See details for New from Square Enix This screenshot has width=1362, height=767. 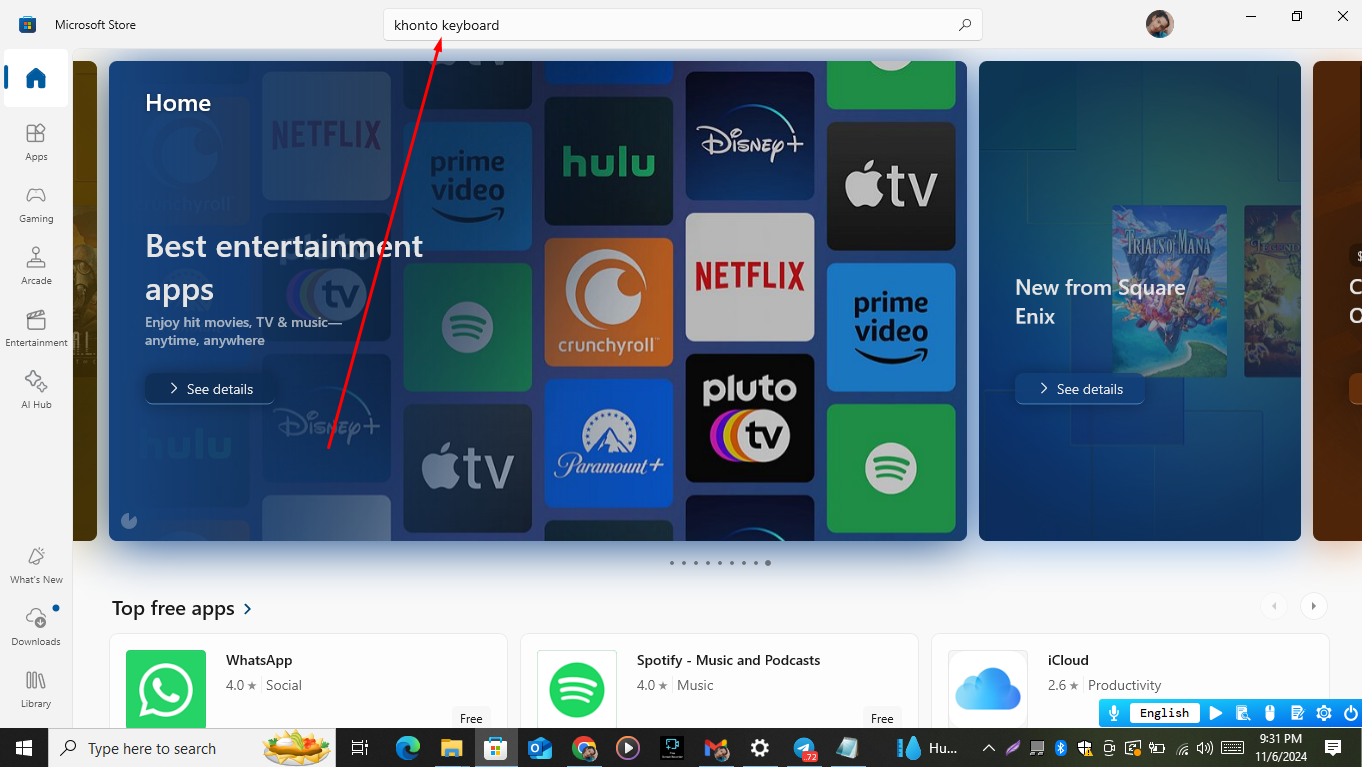1079,389
